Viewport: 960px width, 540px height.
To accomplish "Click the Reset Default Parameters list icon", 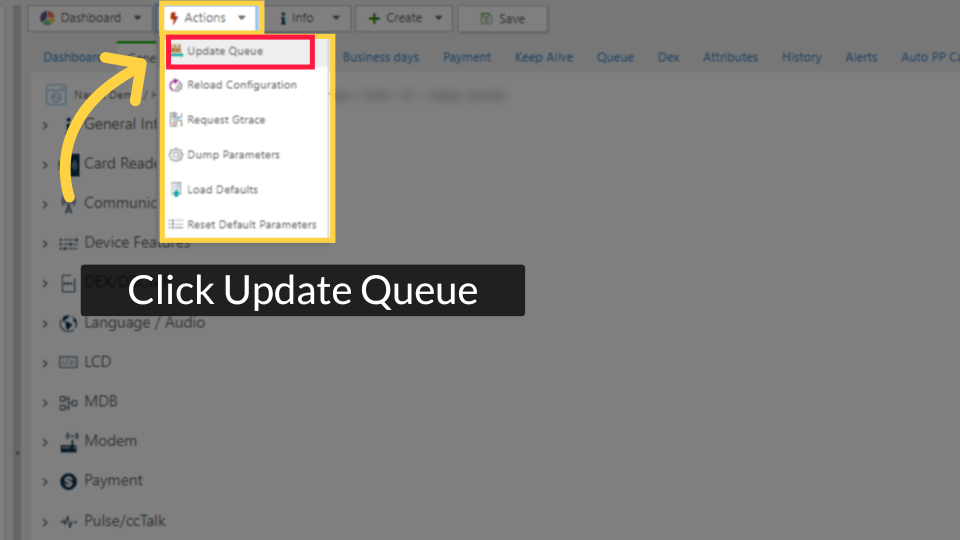I will (x=176, y=225).
